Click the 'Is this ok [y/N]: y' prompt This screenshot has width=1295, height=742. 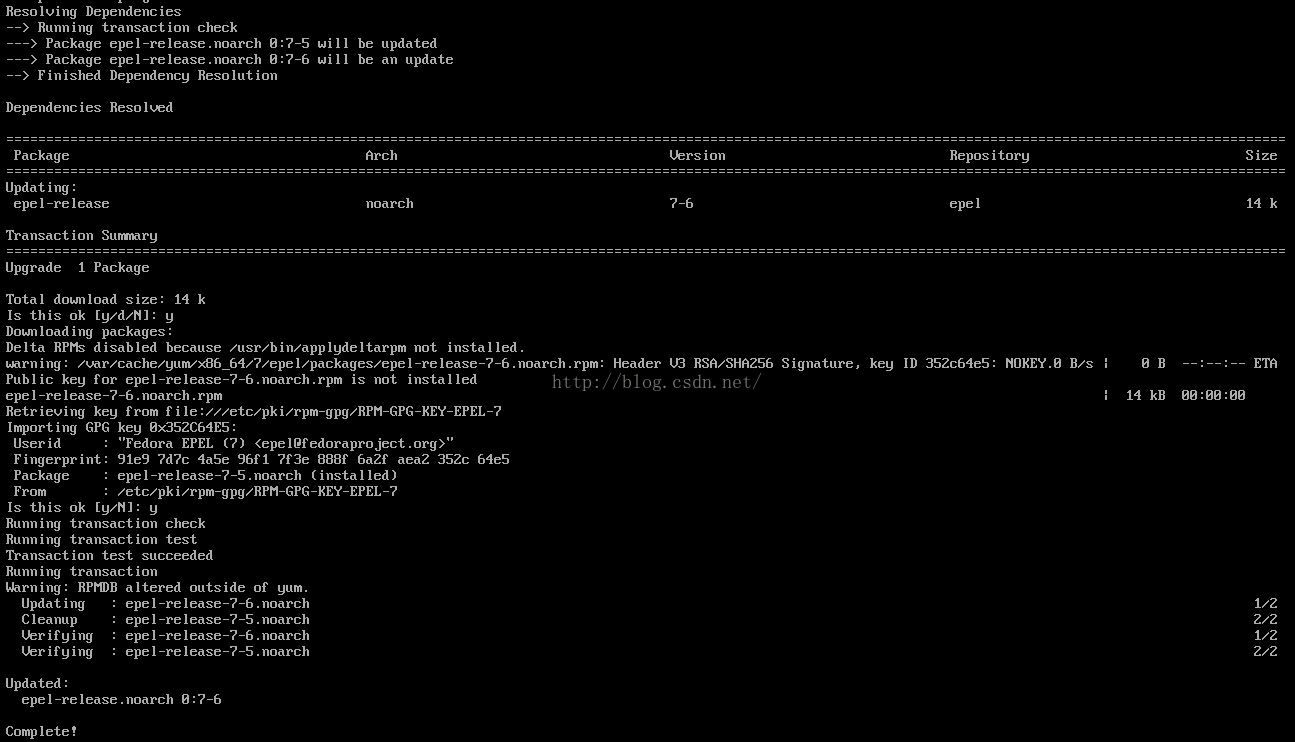coord(82,508)
